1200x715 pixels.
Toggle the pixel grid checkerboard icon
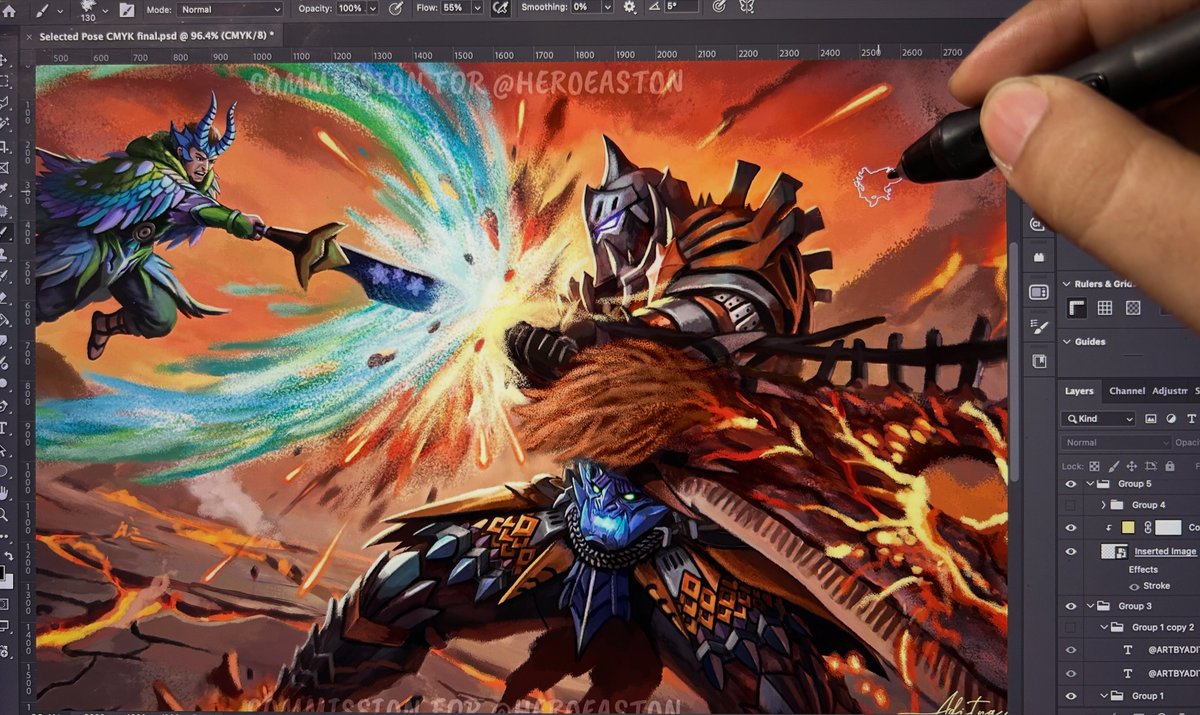click(1133, 308)
